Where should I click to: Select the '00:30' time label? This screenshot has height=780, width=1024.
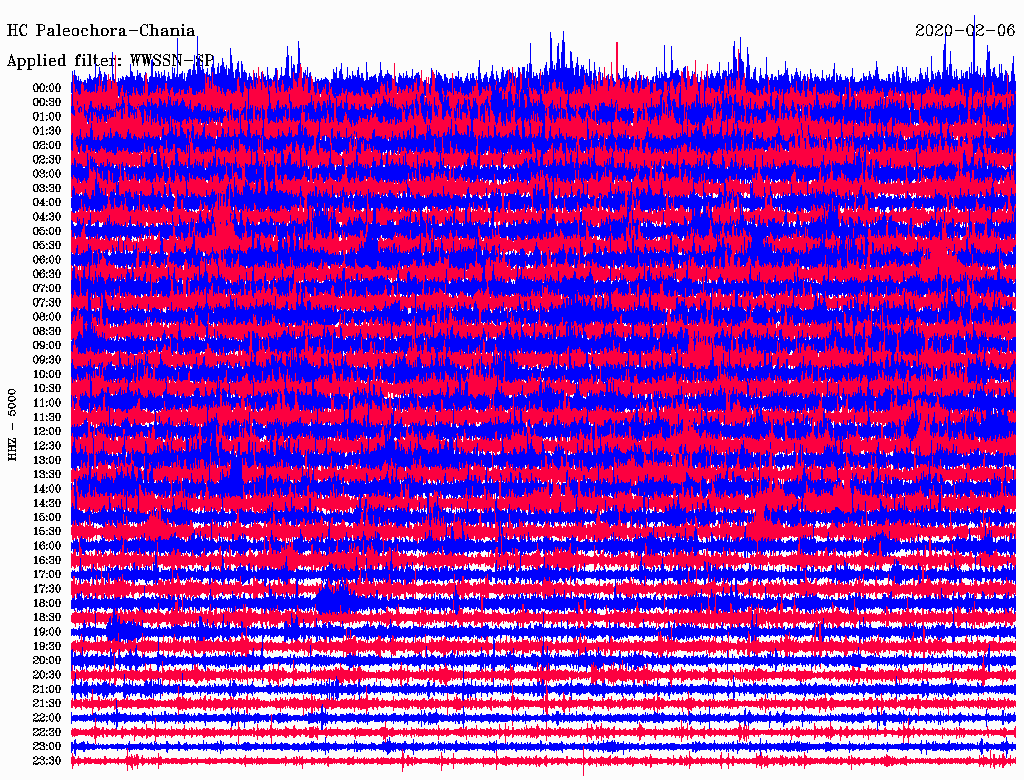[47, 102]
